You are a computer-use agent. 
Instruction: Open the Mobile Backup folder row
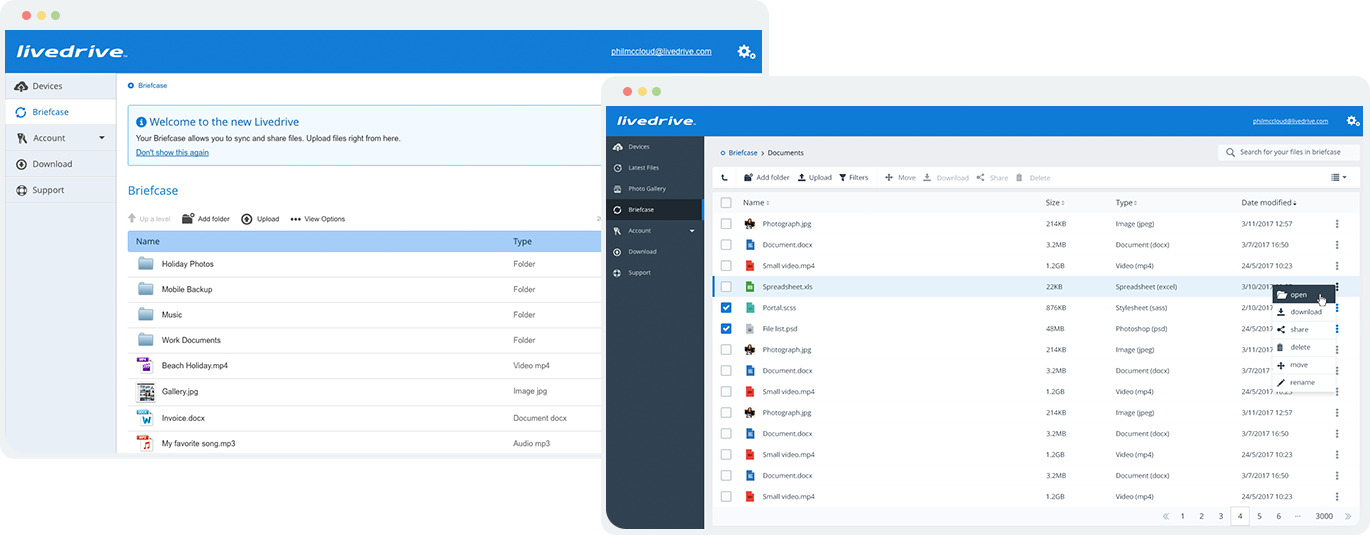[x=365, y=289]
